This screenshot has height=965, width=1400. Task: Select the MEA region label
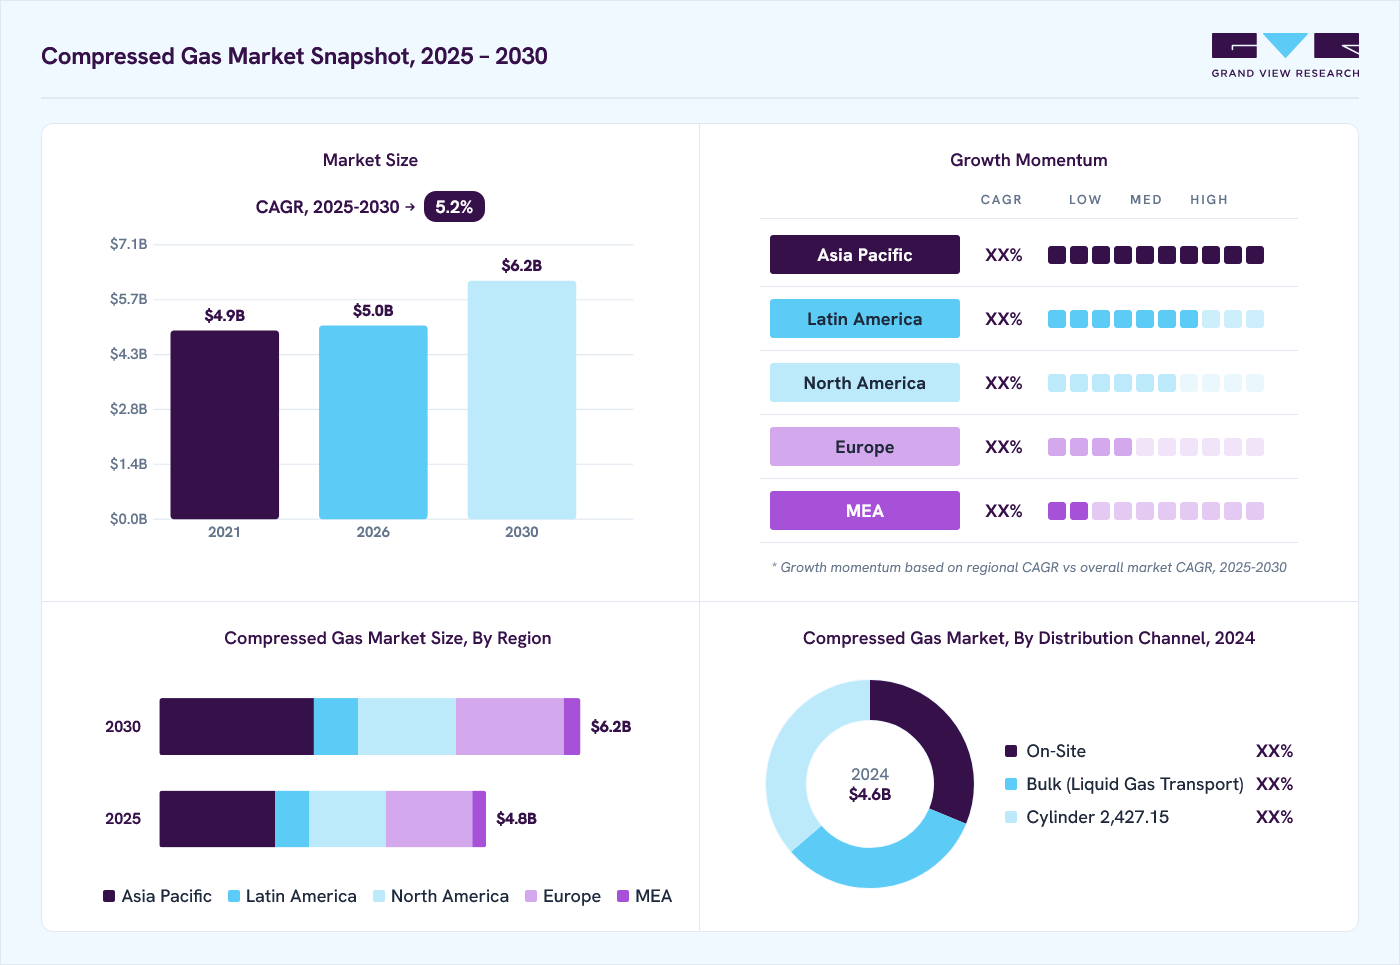pos(865,511)
